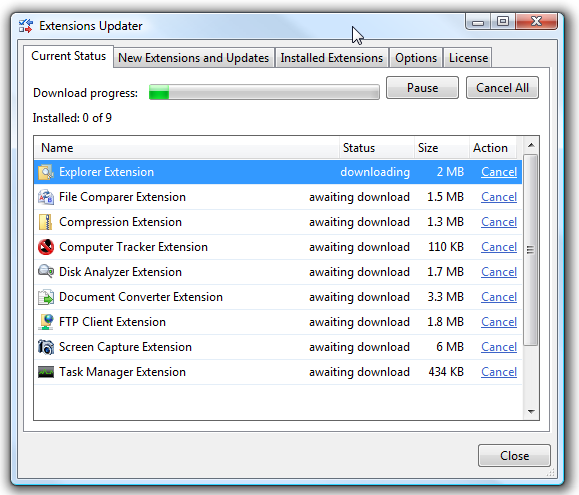This screenshot has height=495, width=579.
Task: Cancel the Compression Extension download
Action: pyautogui.click(x=499, y=222)
